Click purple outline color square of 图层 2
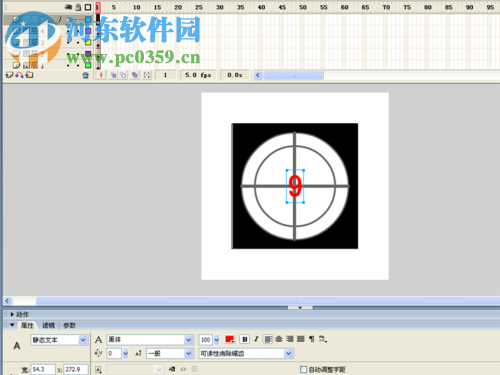 coord(88,54)
